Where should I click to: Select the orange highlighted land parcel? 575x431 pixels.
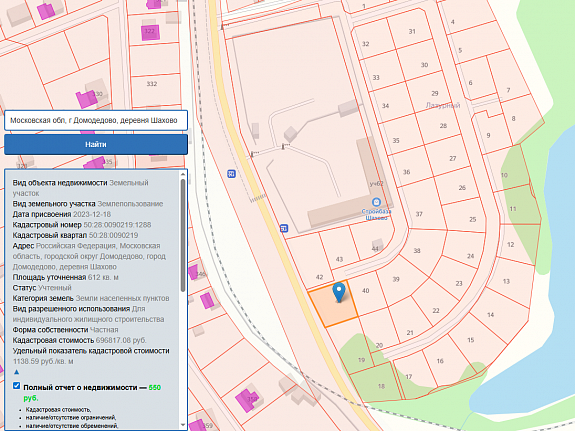[x=333, y=304]
